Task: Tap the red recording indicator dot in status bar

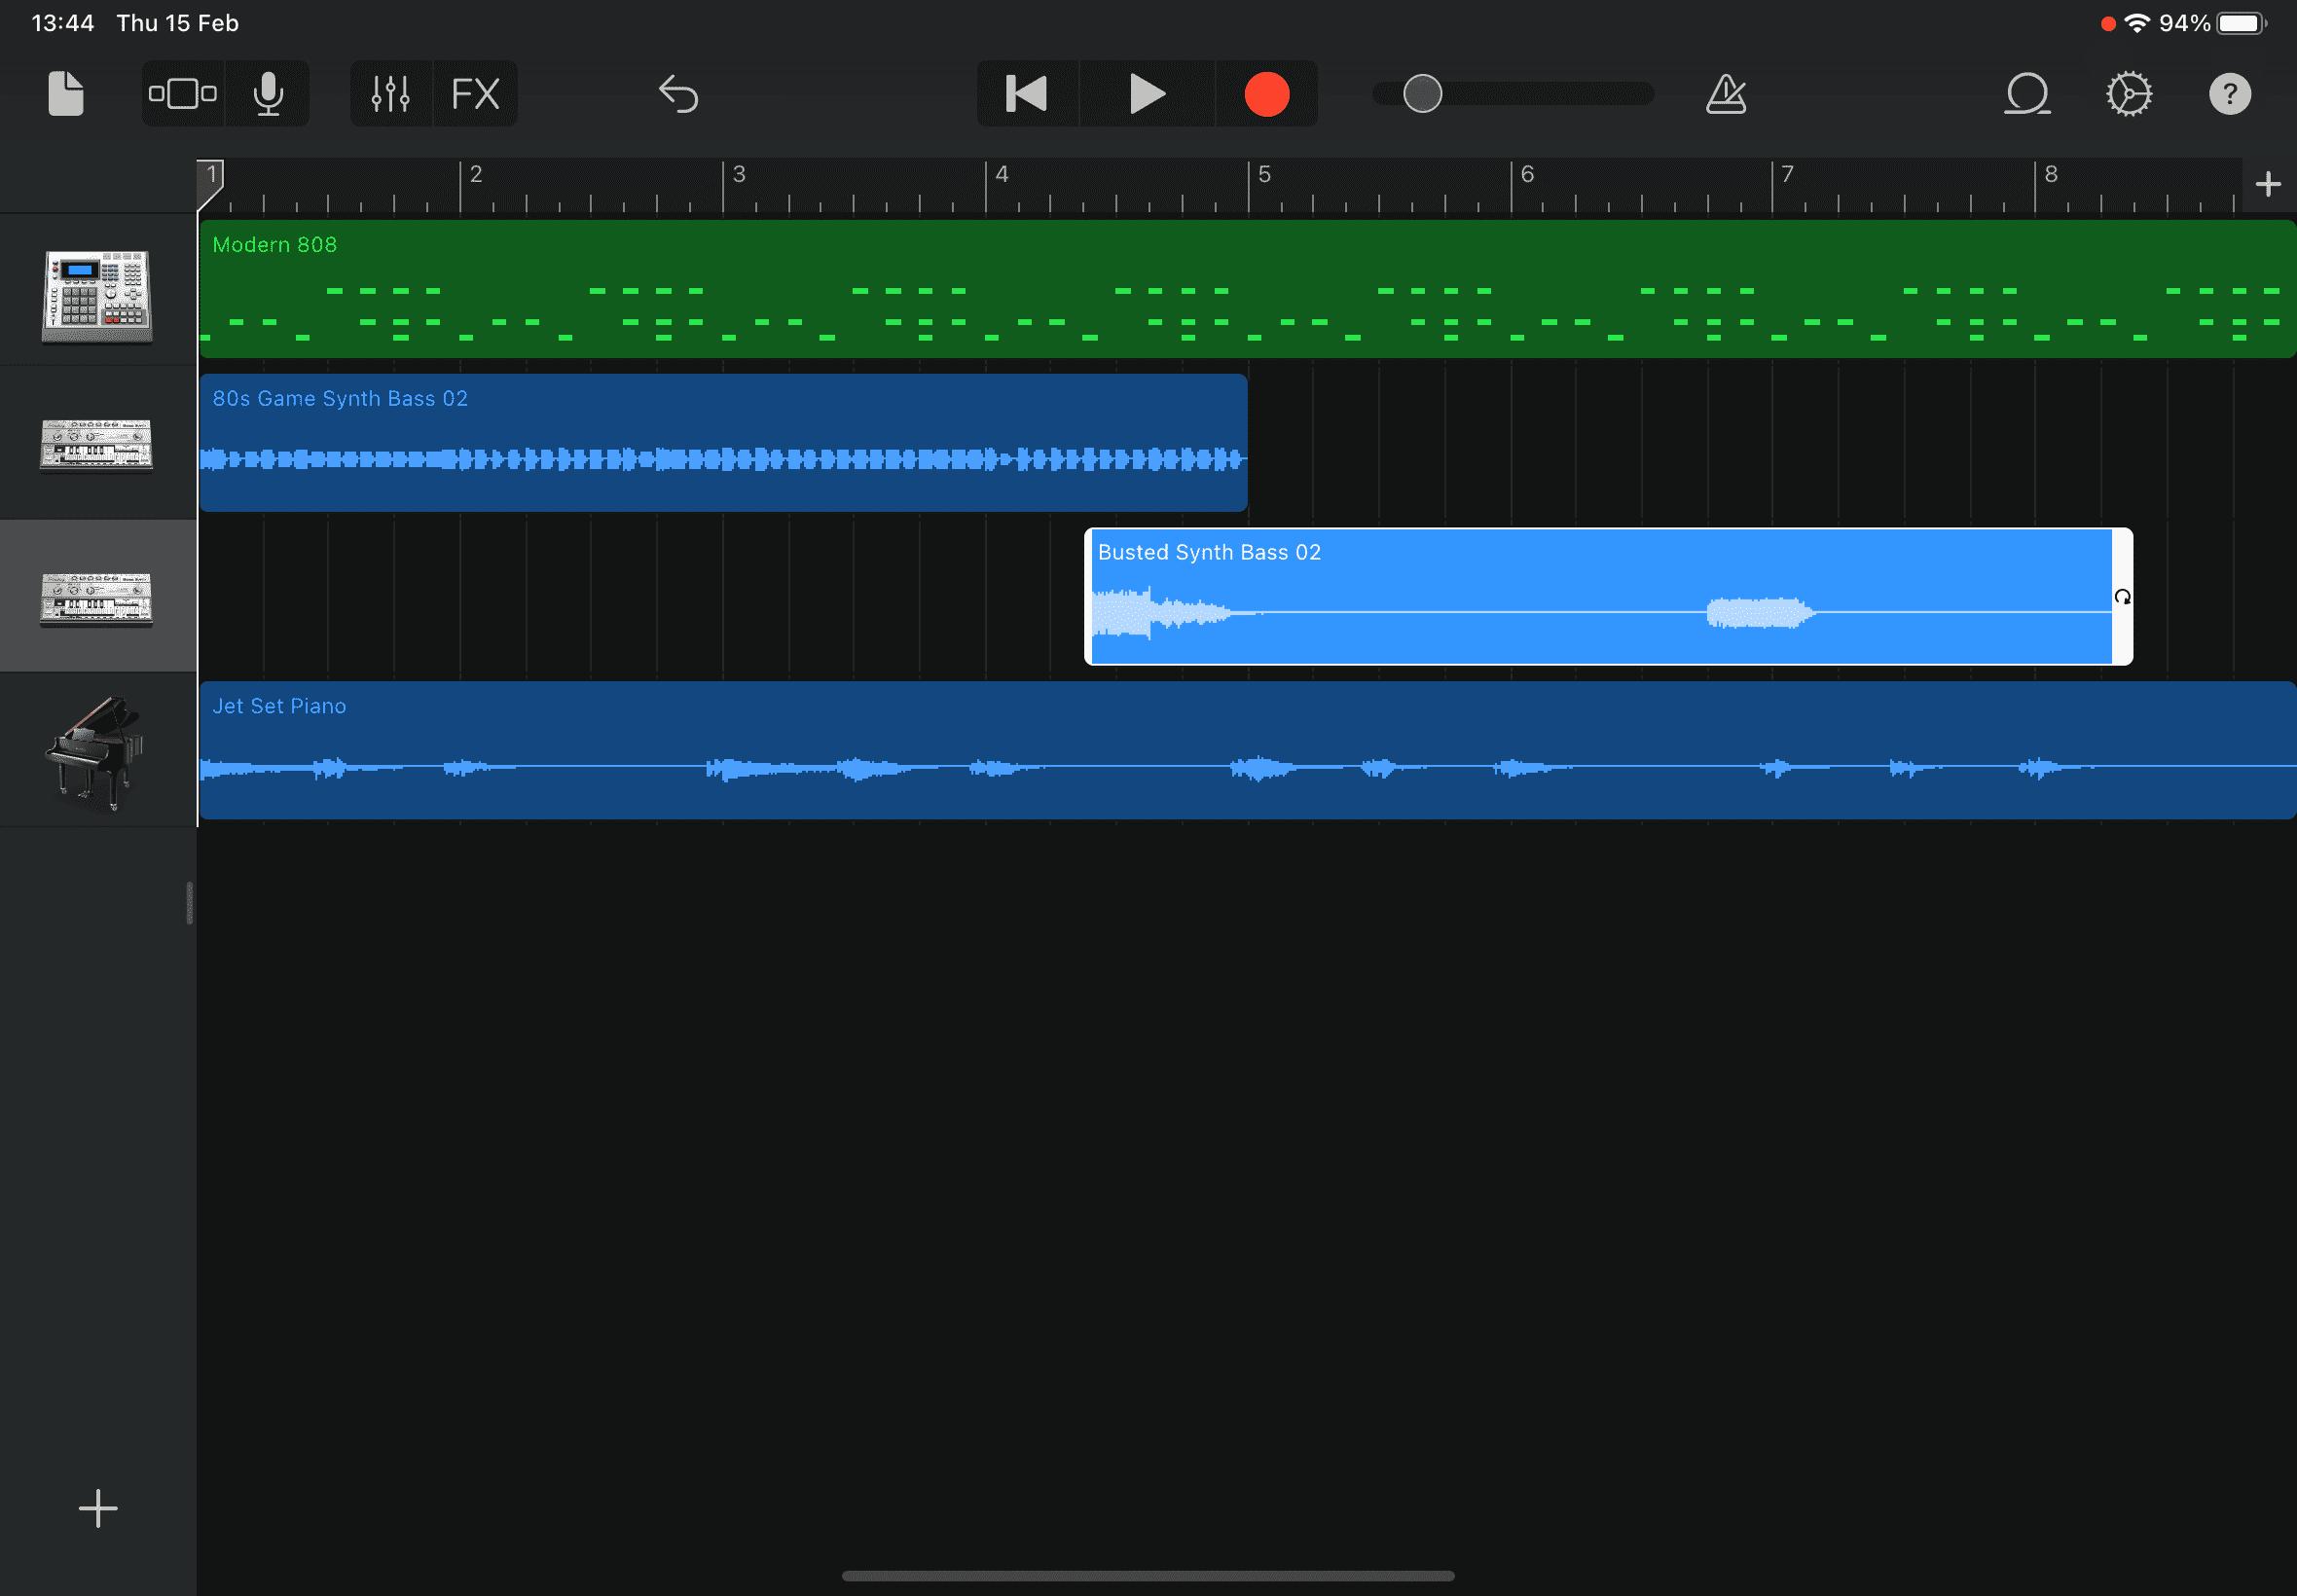Action: point(2108,24)
